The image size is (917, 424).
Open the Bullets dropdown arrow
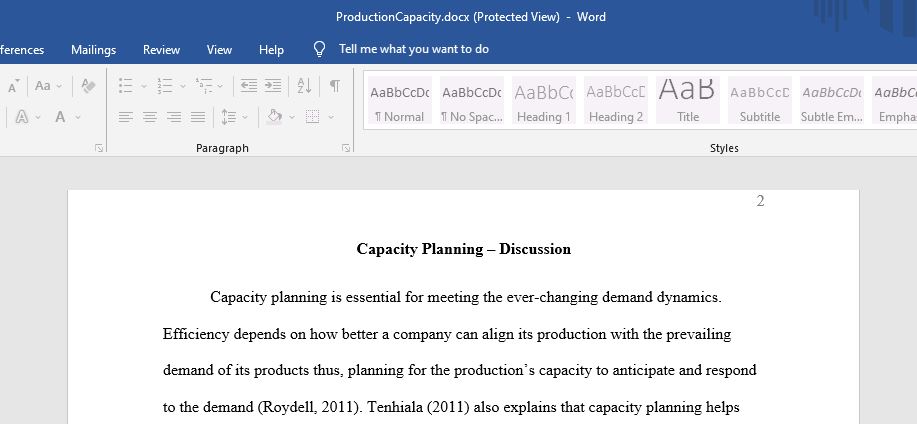point(144,87)
